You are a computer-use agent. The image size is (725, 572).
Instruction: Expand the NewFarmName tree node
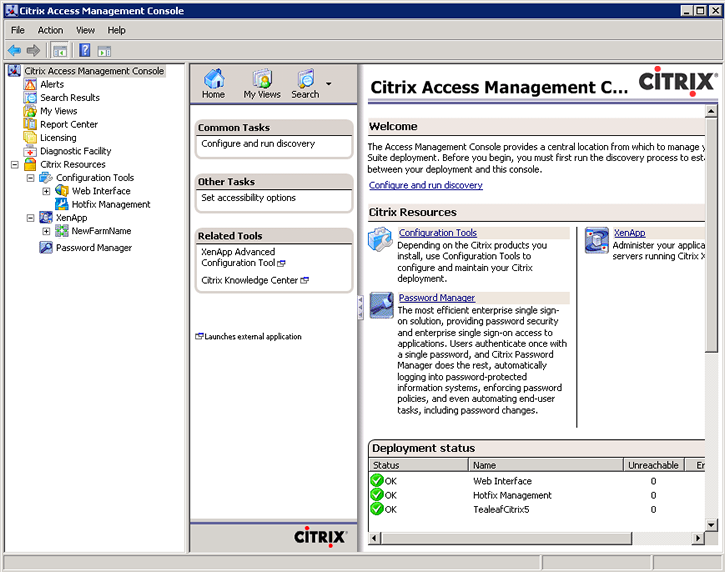[x=46, y=231]
